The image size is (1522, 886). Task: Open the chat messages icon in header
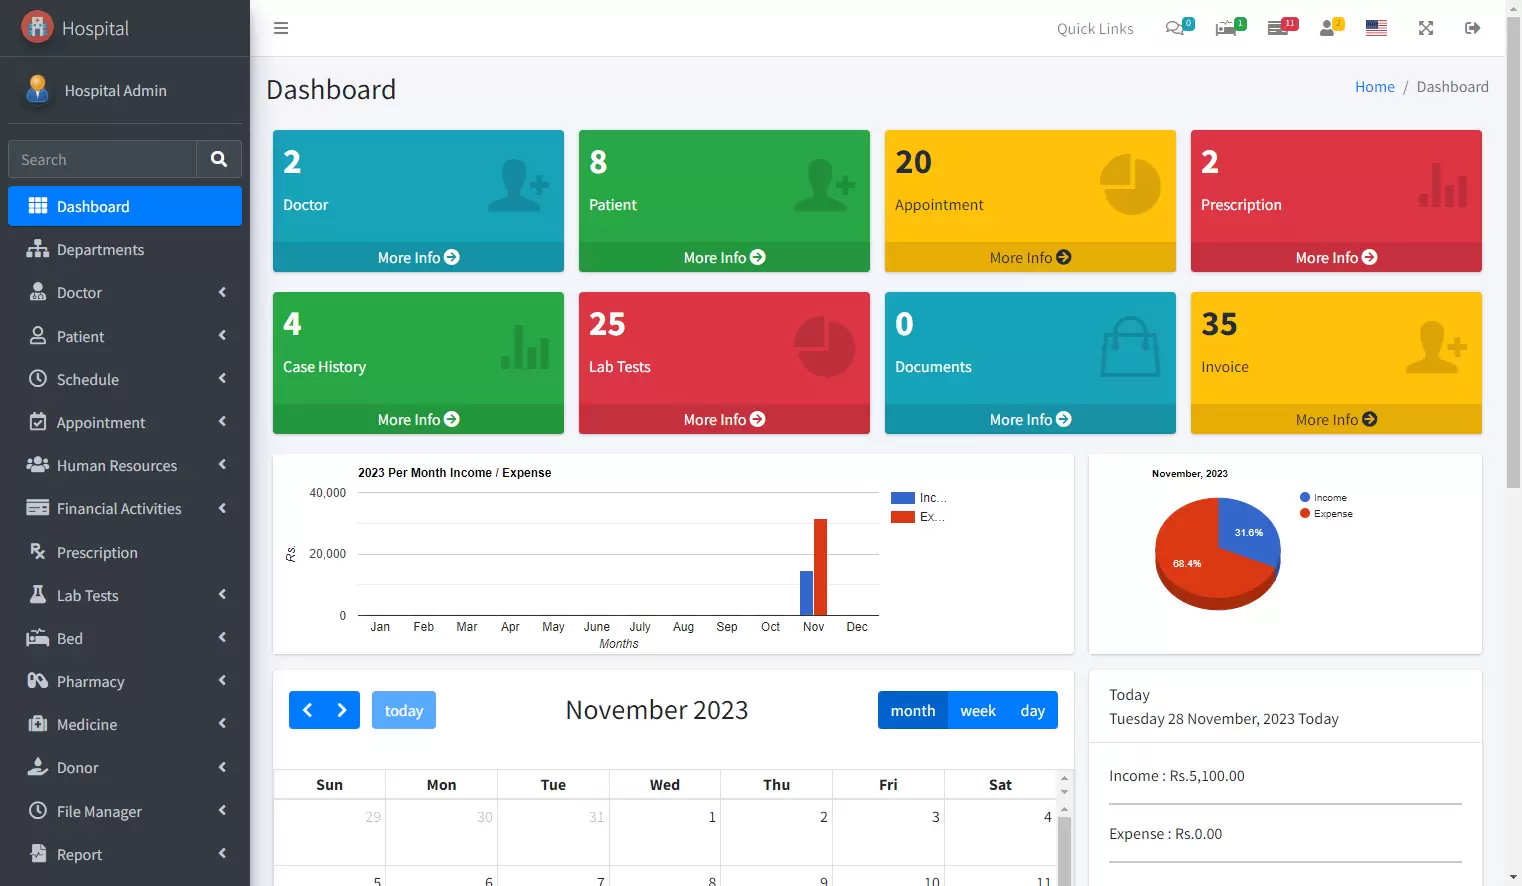coord(1175,28)
